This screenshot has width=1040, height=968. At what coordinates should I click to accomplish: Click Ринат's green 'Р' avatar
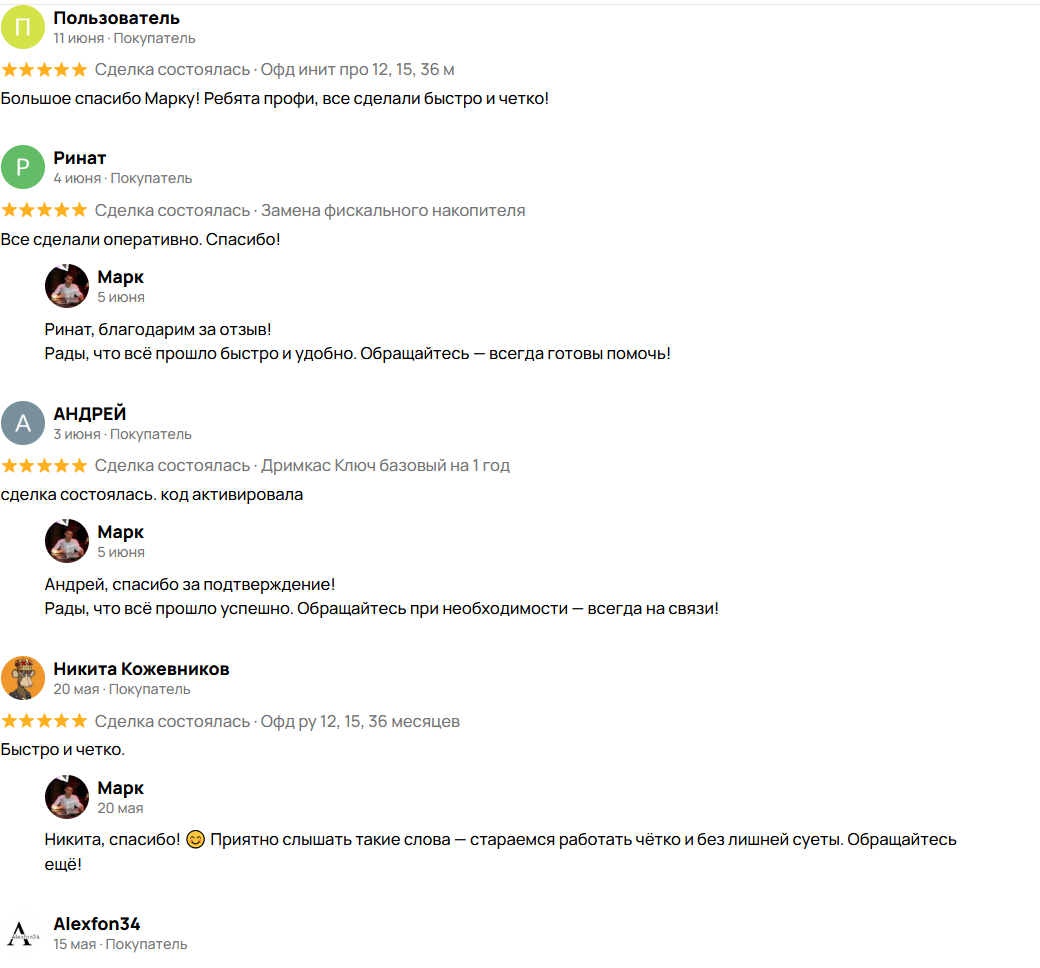[x=23, y=167]
